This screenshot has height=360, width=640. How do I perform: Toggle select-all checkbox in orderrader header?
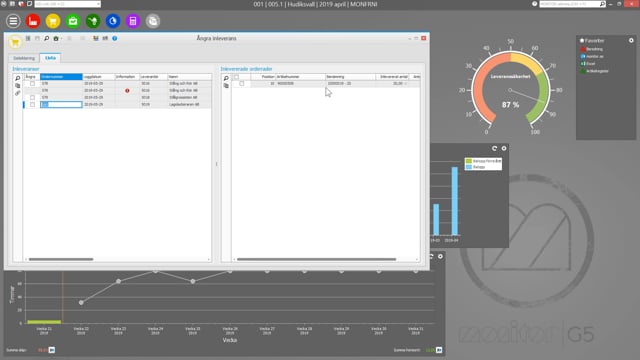(236, 77)
